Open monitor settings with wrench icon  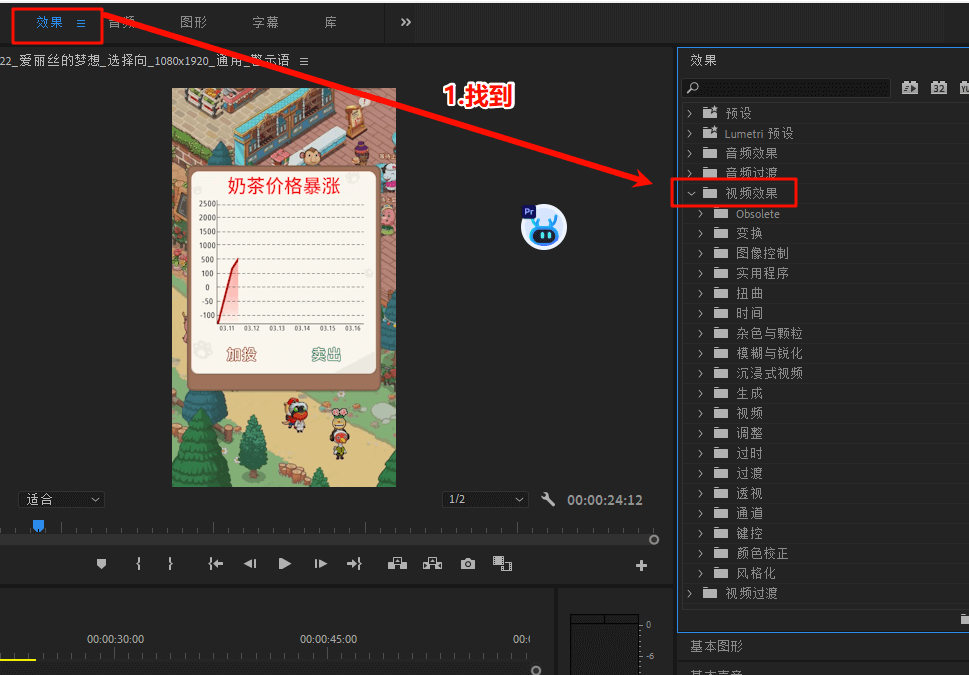(x=548, y=499)
